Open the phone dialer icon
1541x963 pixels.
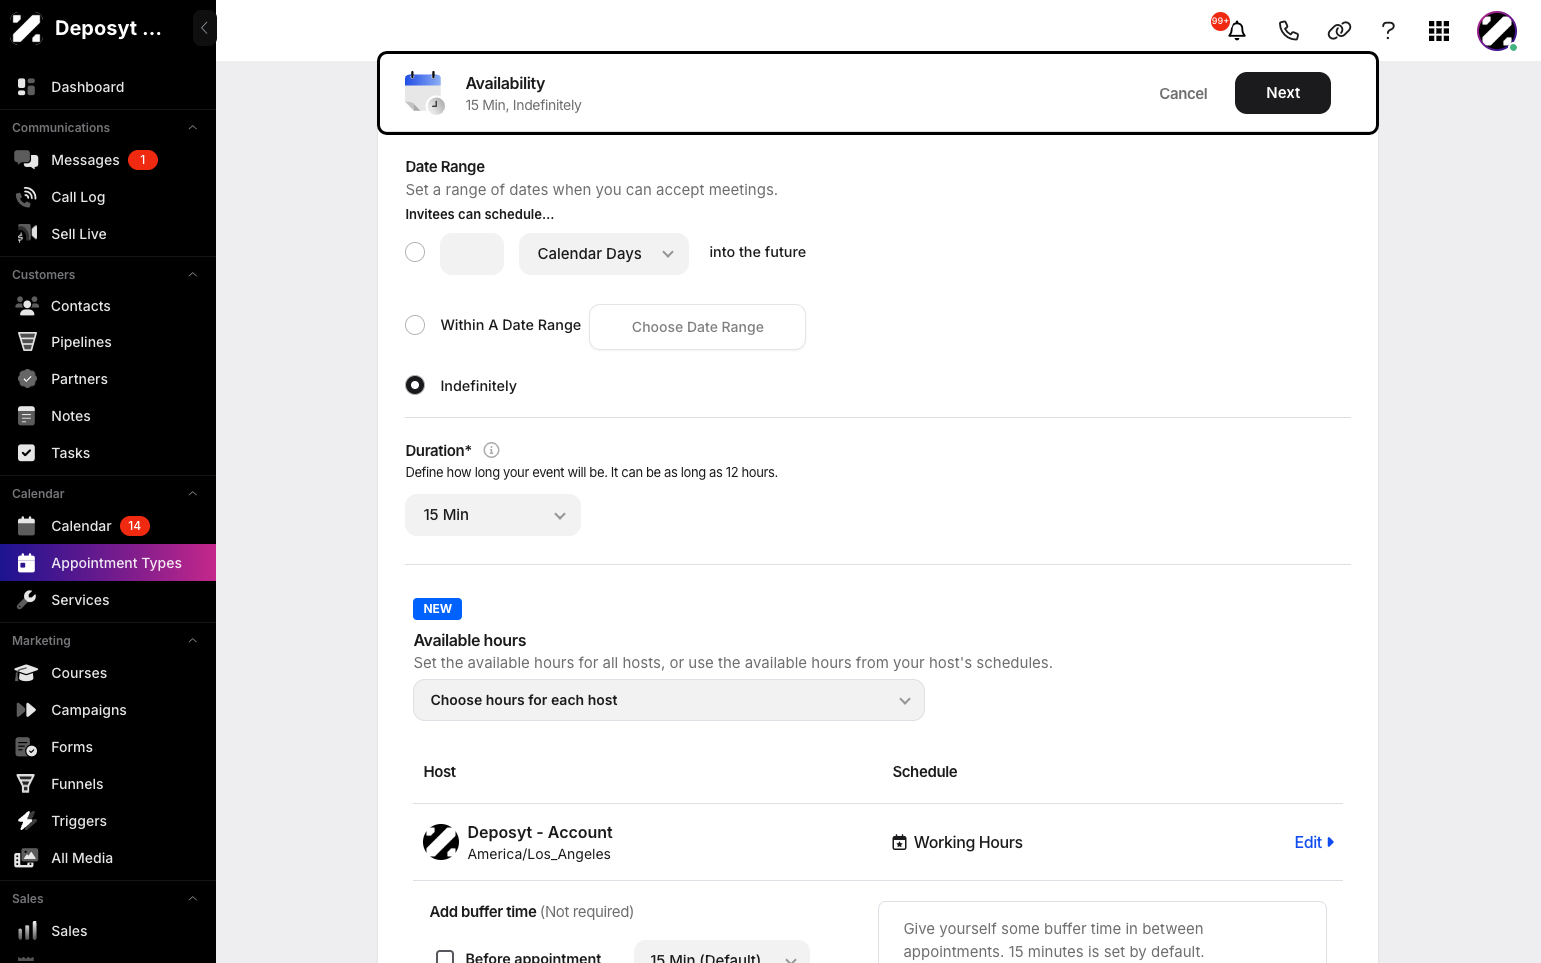click(1289, 31)
